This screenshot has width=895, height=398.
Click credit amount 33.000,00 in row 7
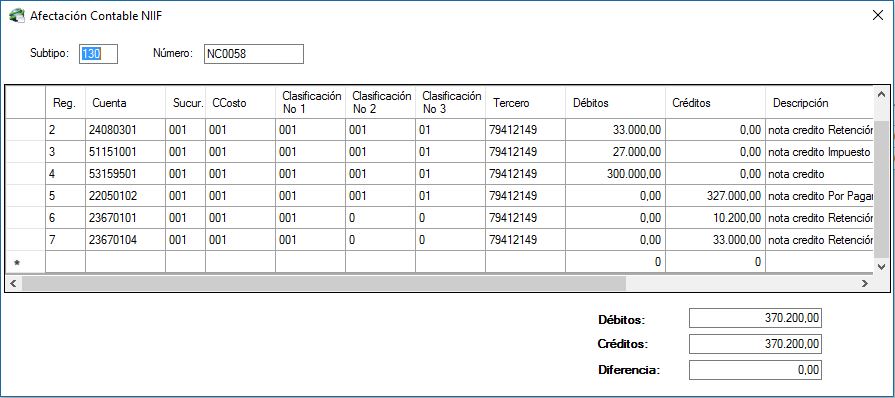(715, 240)
